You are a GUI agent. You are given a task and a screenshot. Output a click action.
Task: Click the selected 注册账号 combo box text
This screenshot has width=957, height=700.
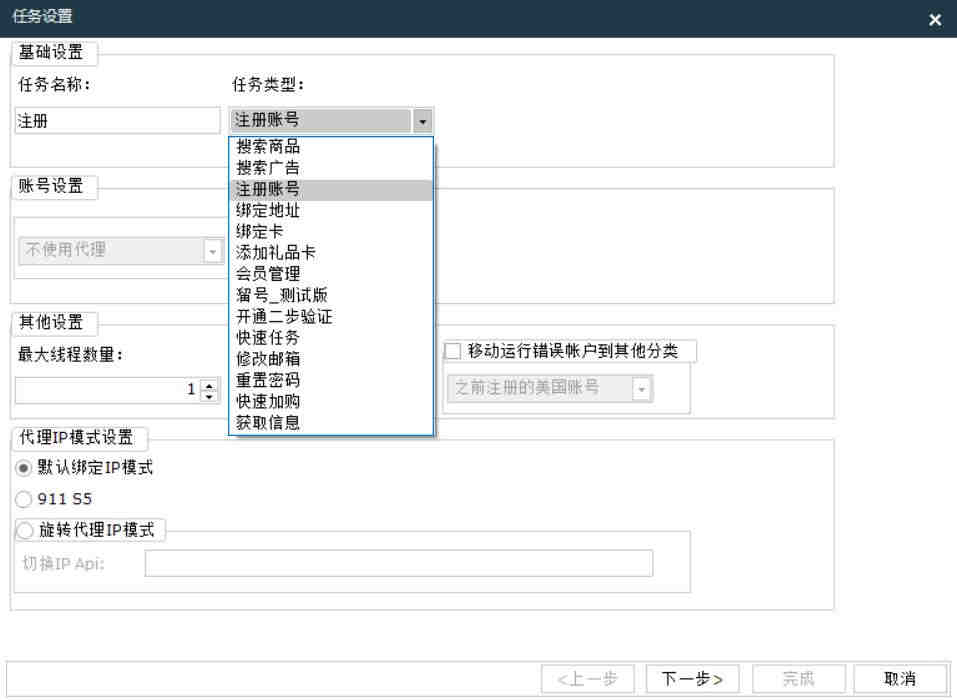click(x=267, y=120)
